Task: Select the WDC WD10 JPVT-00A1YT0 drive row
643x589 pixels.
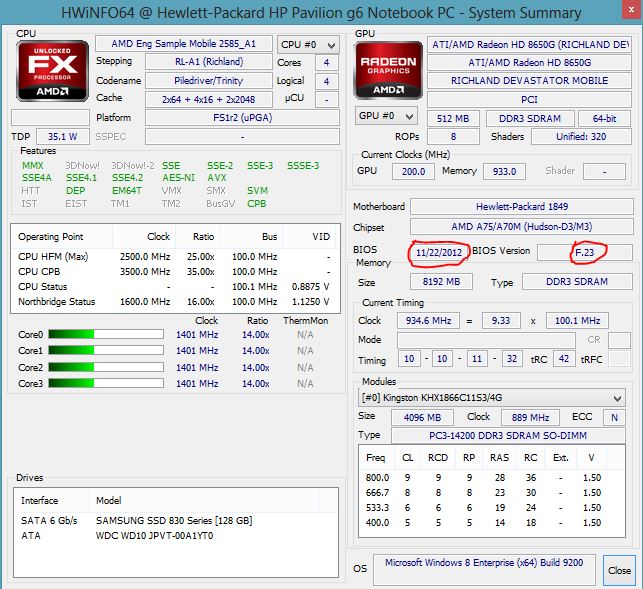Action: (176, 536)
